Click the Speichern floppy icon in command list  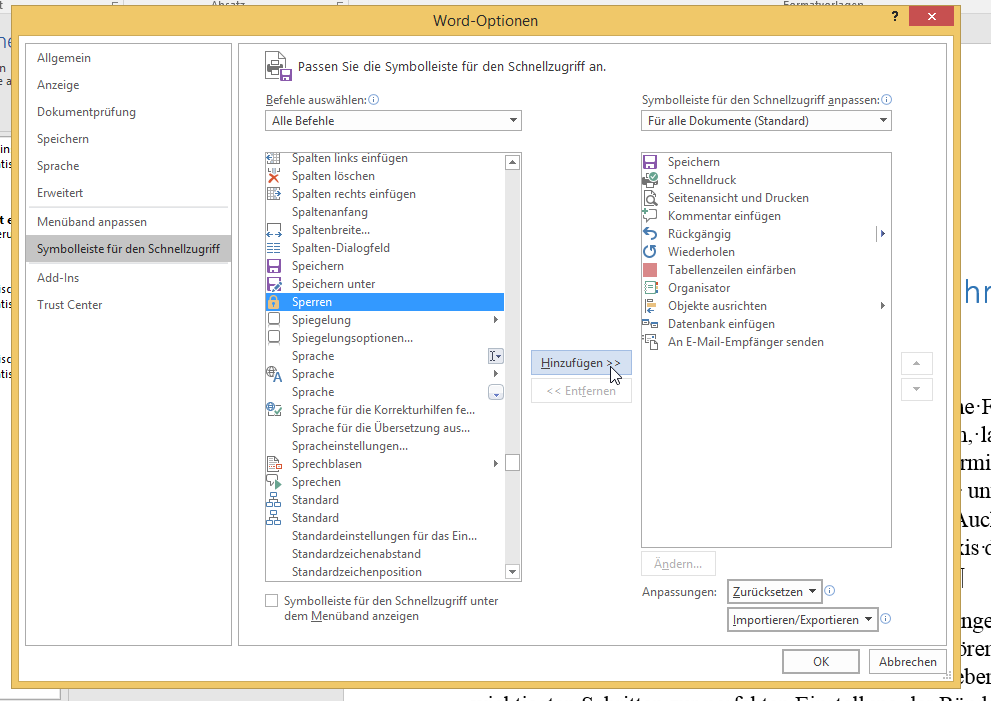(274, 266)
